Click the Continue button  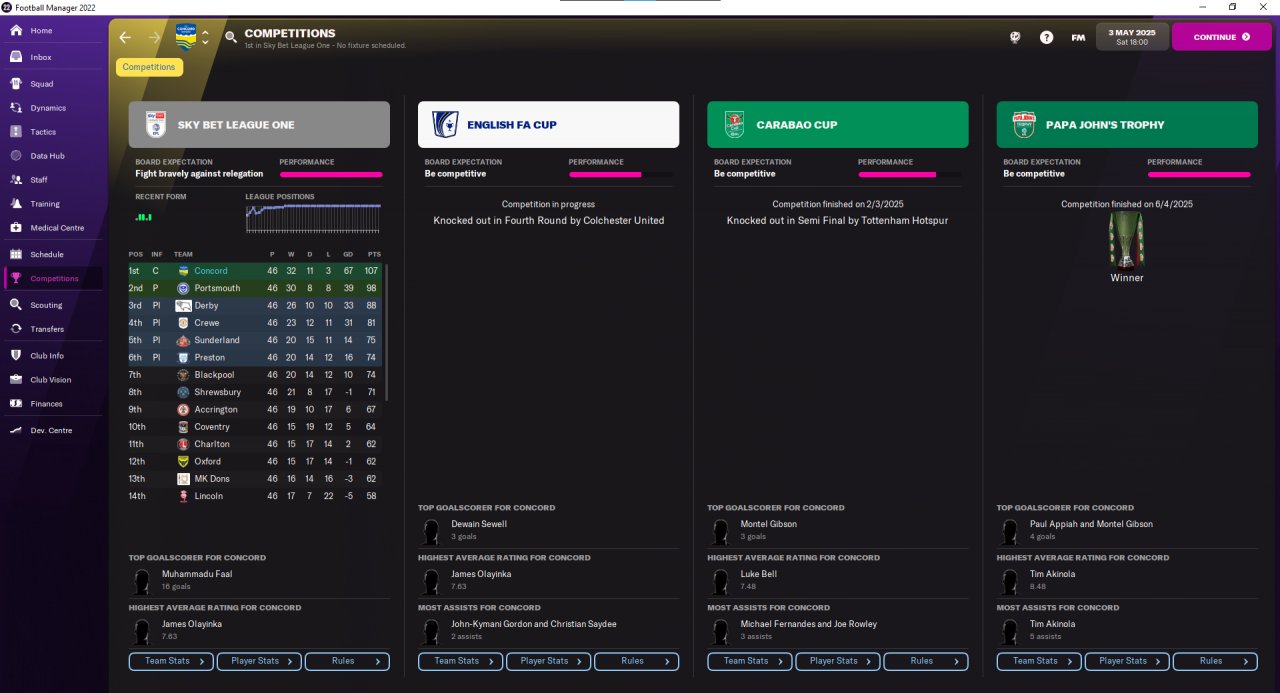[x=1221, y=37]
